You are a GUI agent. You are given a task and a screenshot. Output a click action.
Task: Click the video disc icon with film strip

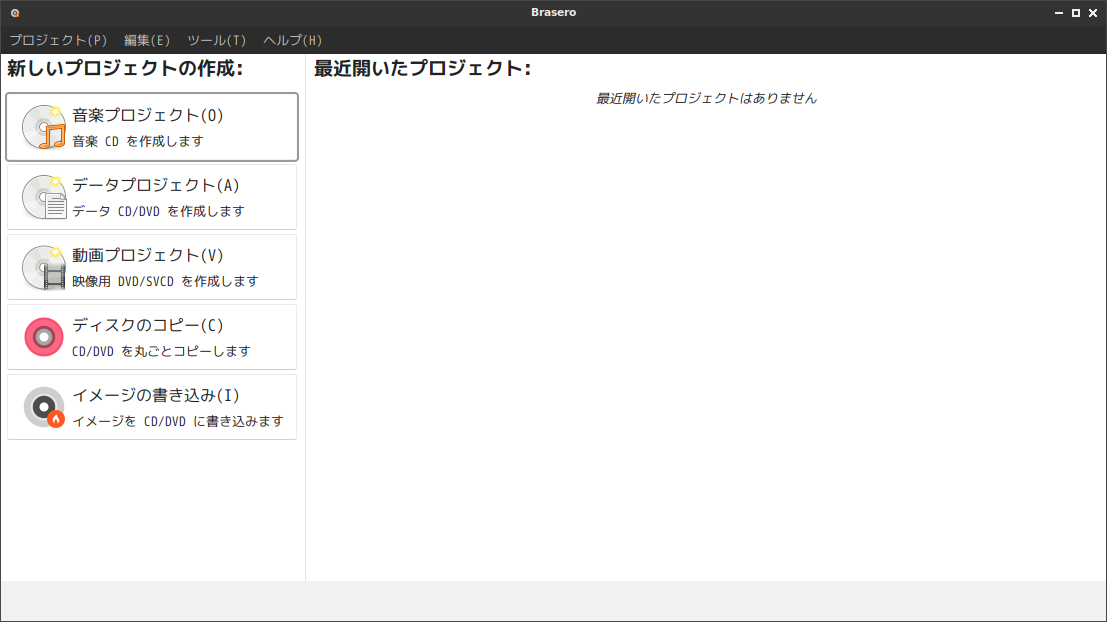pyautogui.click(x=44, y=267)
